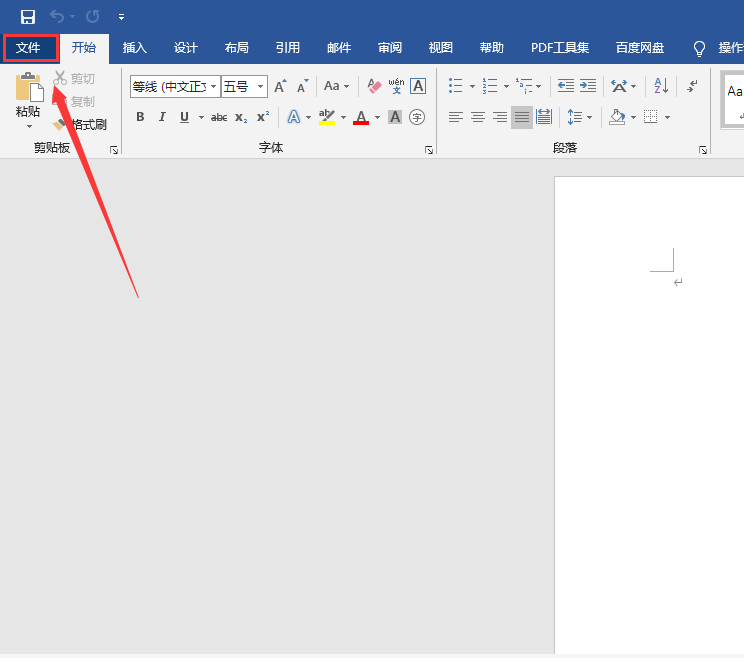Click the Decrease Indent icon
The image size is (744, 658).
point(566,87)
